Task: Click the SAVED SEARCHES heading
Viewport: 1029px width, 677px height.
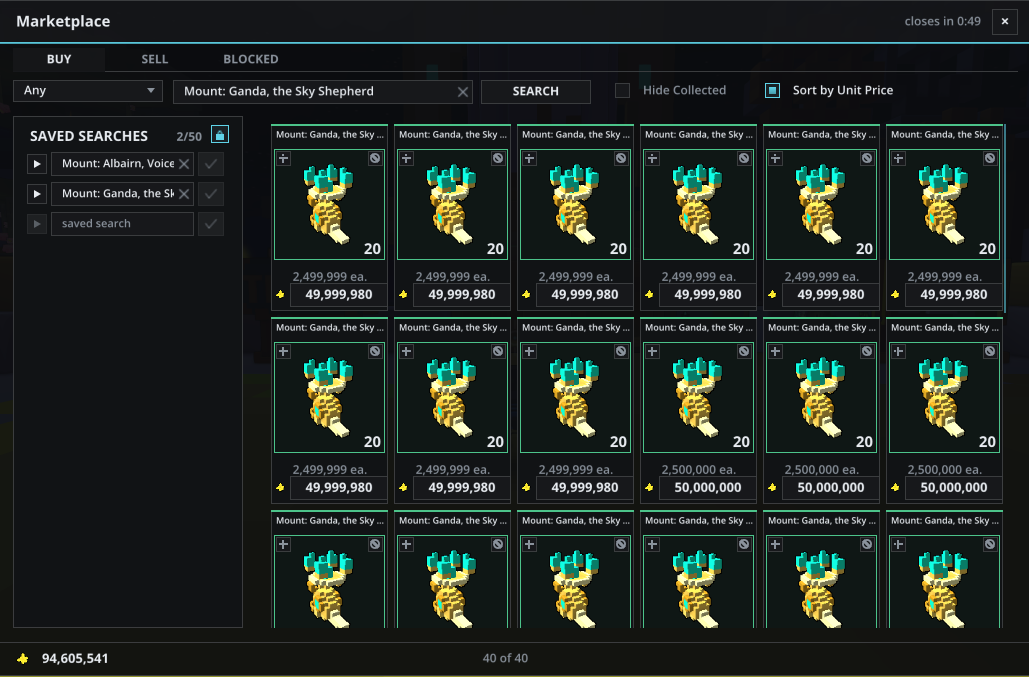Action: [89, 136]
